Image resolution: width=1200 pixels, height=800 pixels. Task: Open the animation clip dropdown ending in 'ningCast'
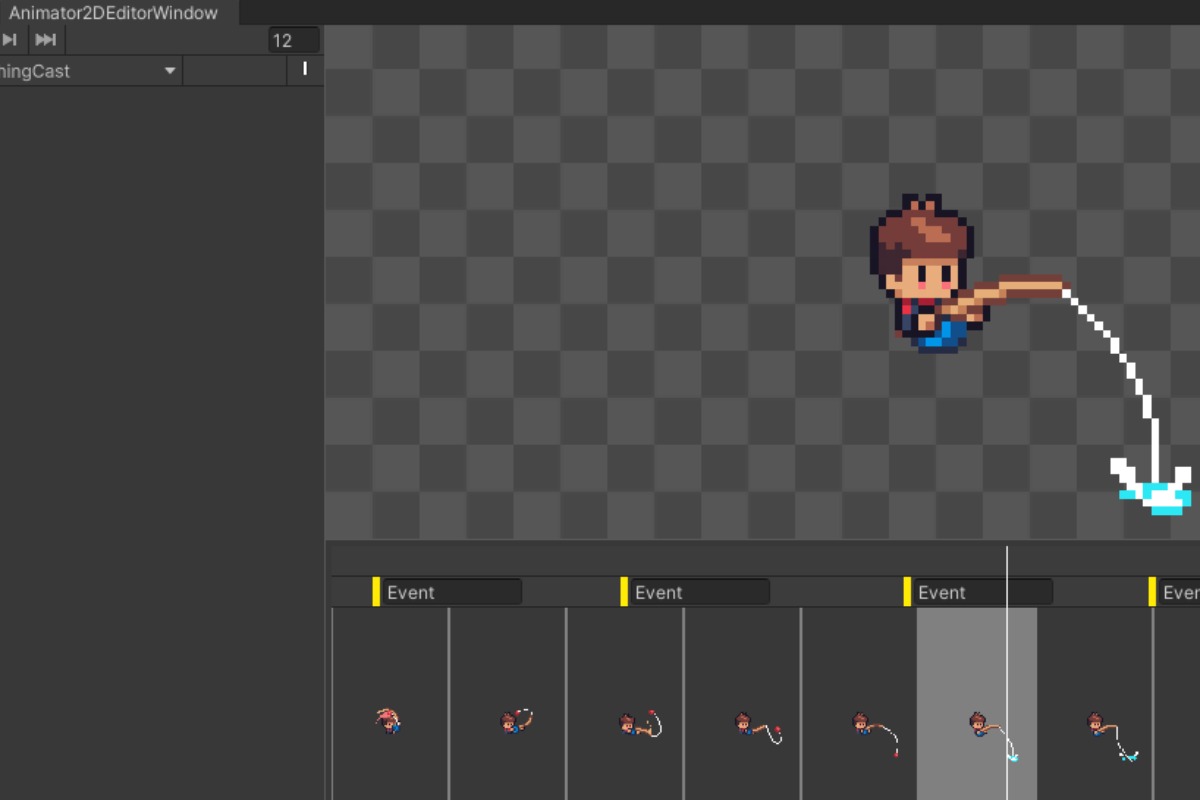click(88, 71)
